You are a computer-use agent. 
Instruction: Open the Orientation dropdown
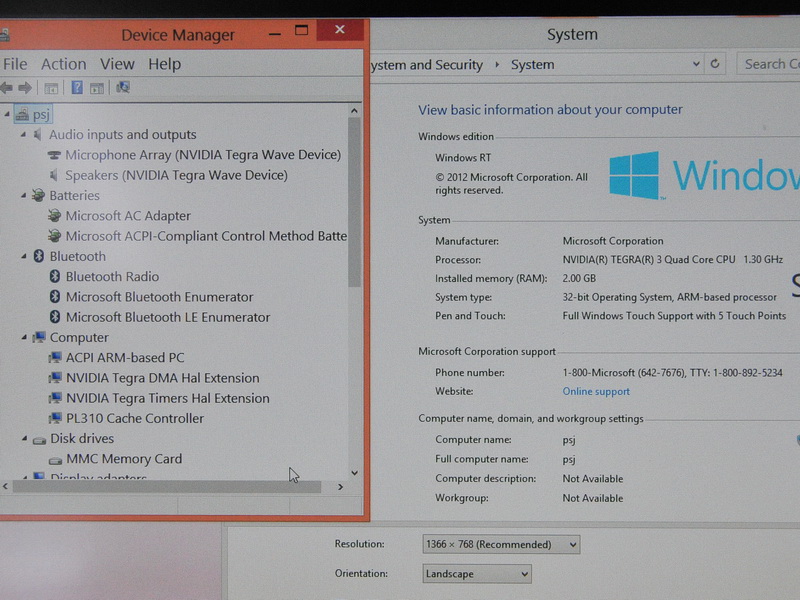477,574
